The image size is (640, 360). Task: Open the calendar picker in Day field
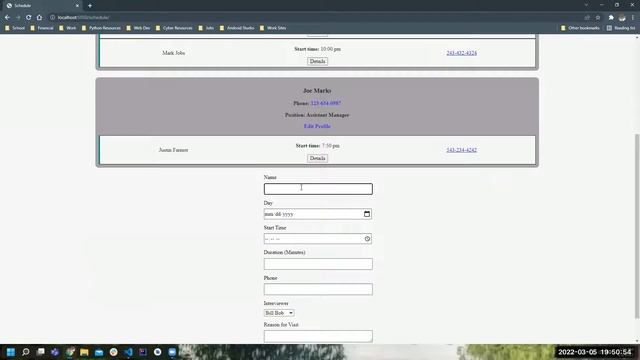click(x=367, y=214)
